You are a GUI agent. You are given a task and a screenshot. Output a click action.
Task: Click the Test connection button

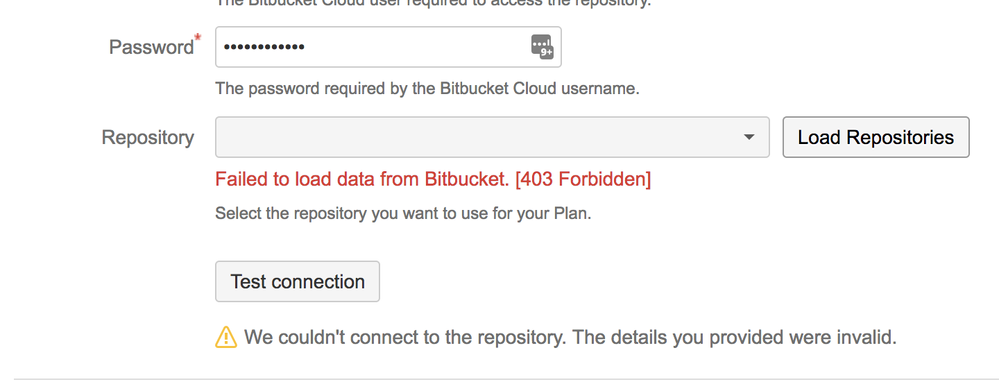click(x=298, y=281)
